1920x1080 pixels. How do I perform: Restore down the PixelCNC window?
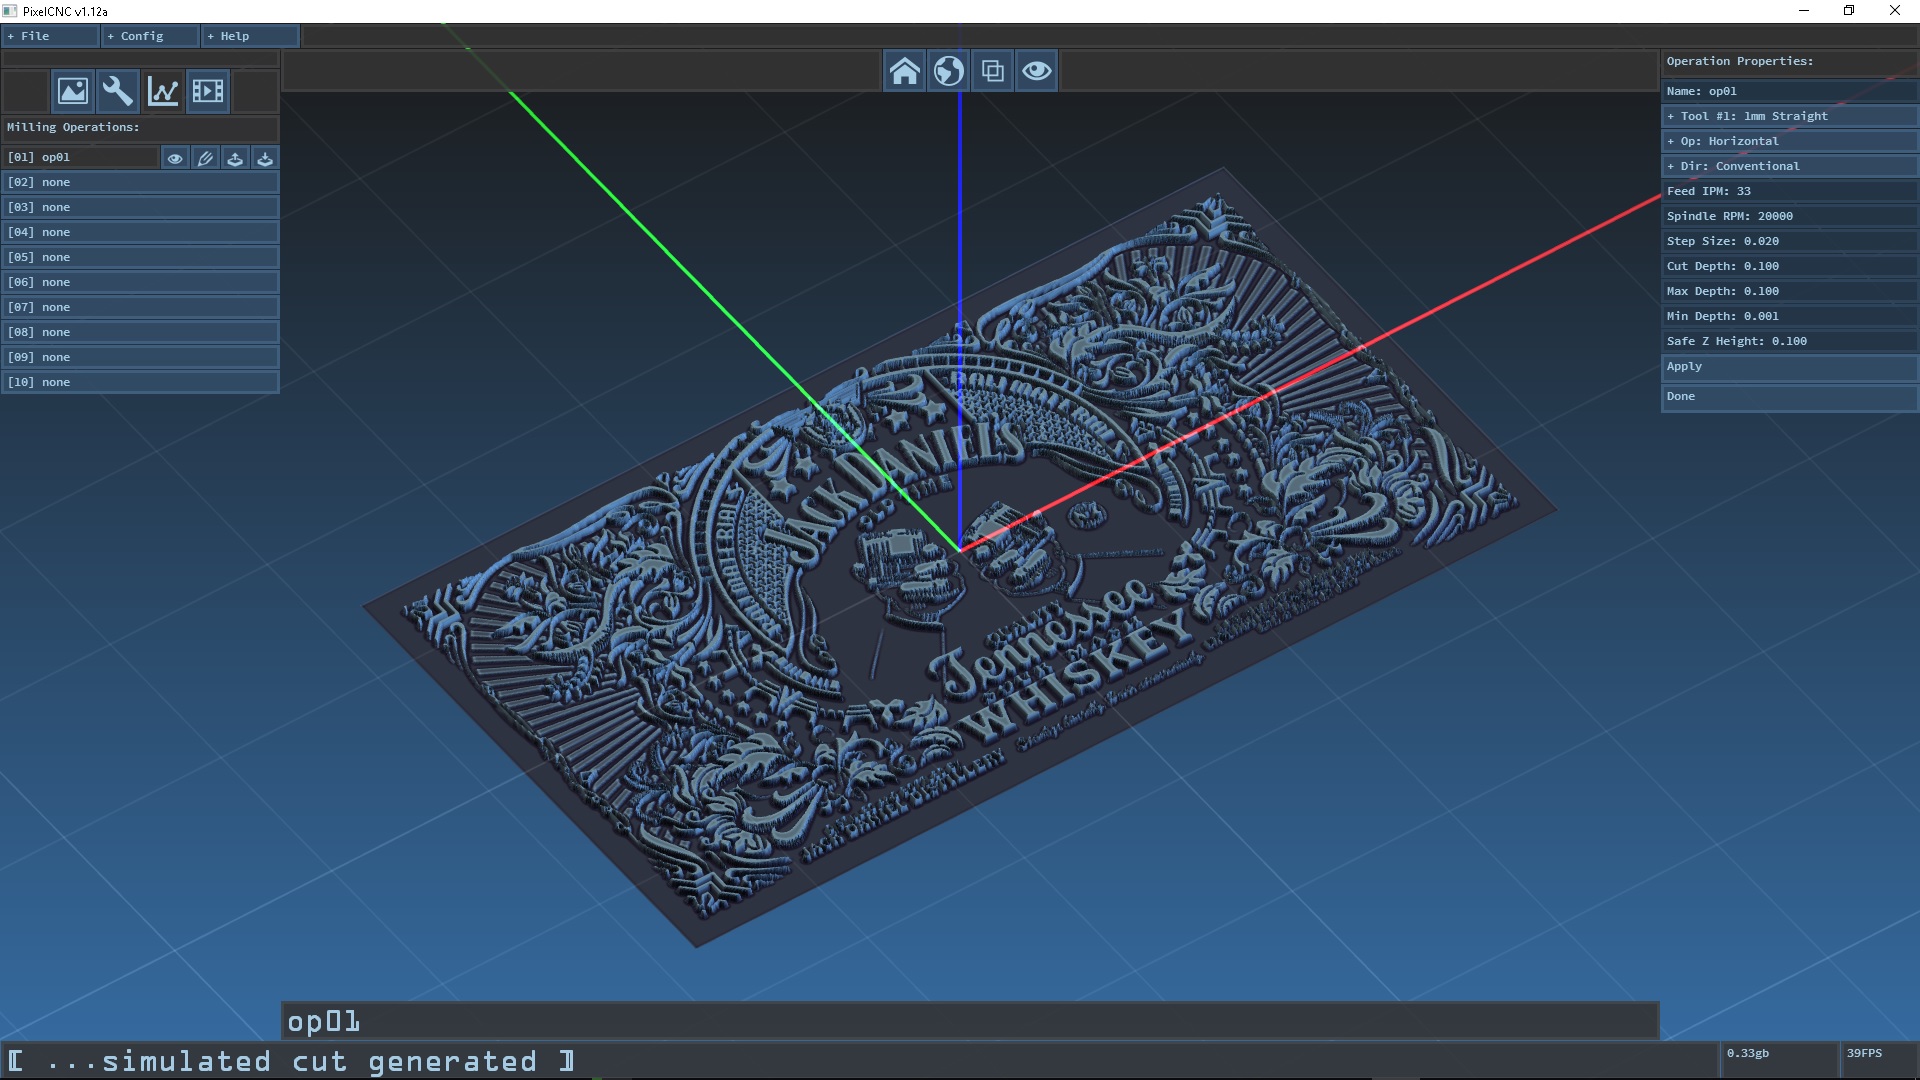(x=1849, y=11)
